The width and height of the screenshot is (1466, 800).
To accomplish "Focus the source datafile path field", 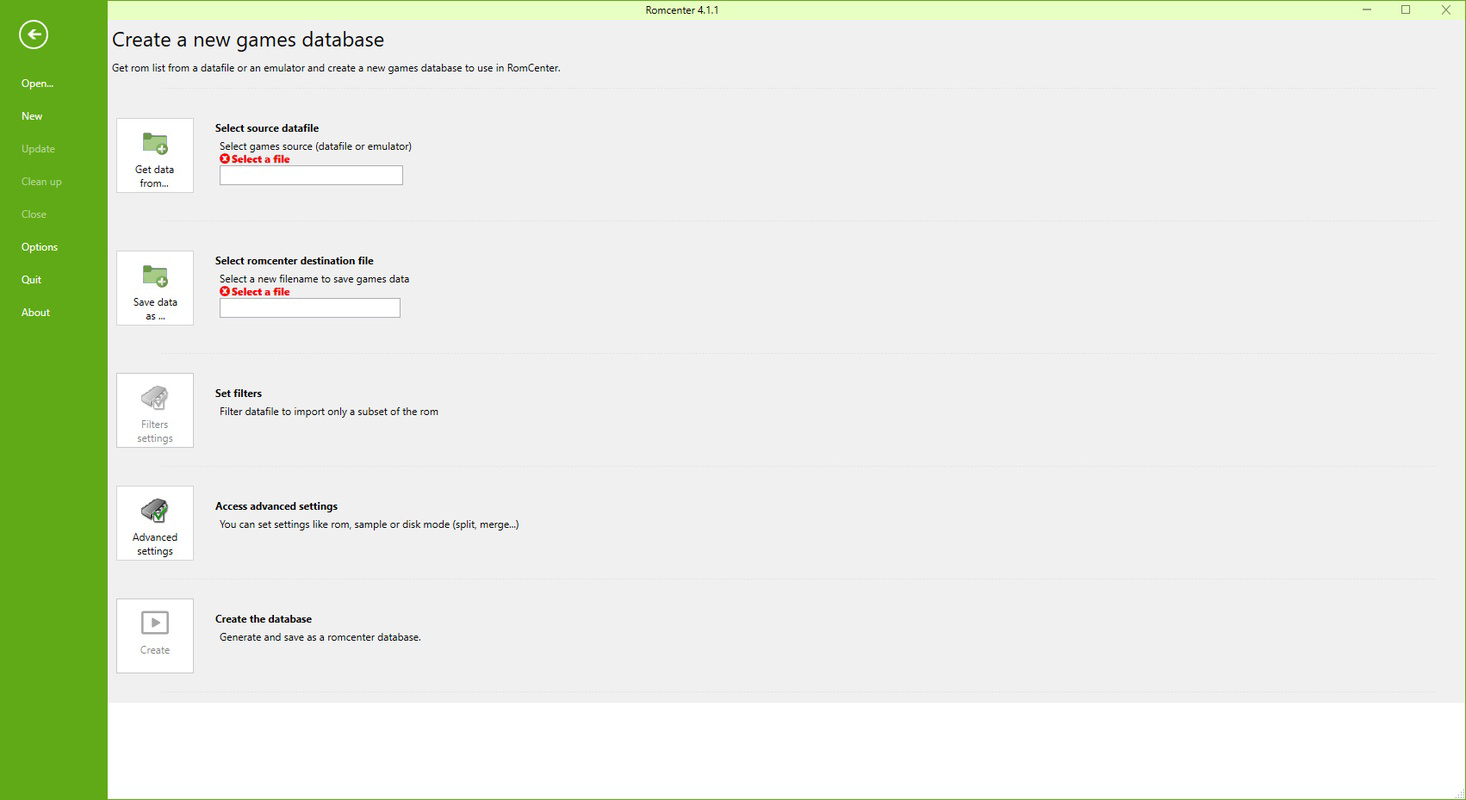I will click(311, 176).
